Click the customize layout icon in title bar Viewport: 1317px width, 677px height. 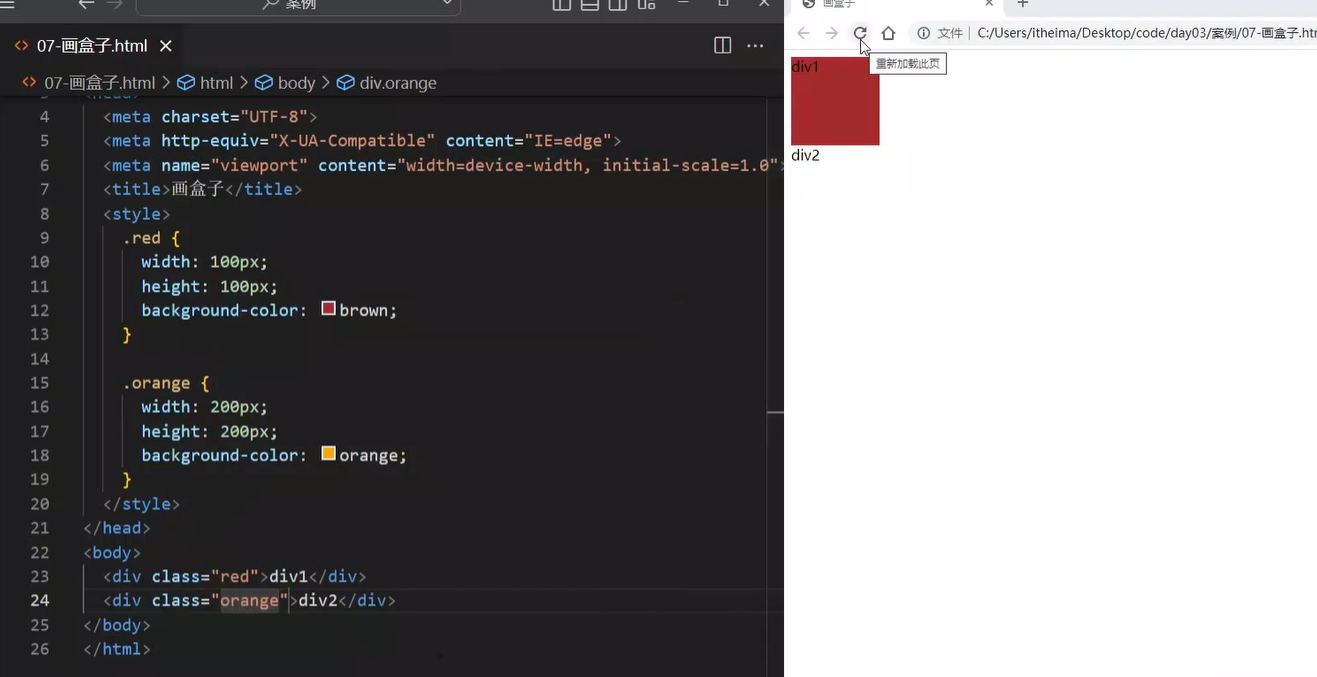646,4
